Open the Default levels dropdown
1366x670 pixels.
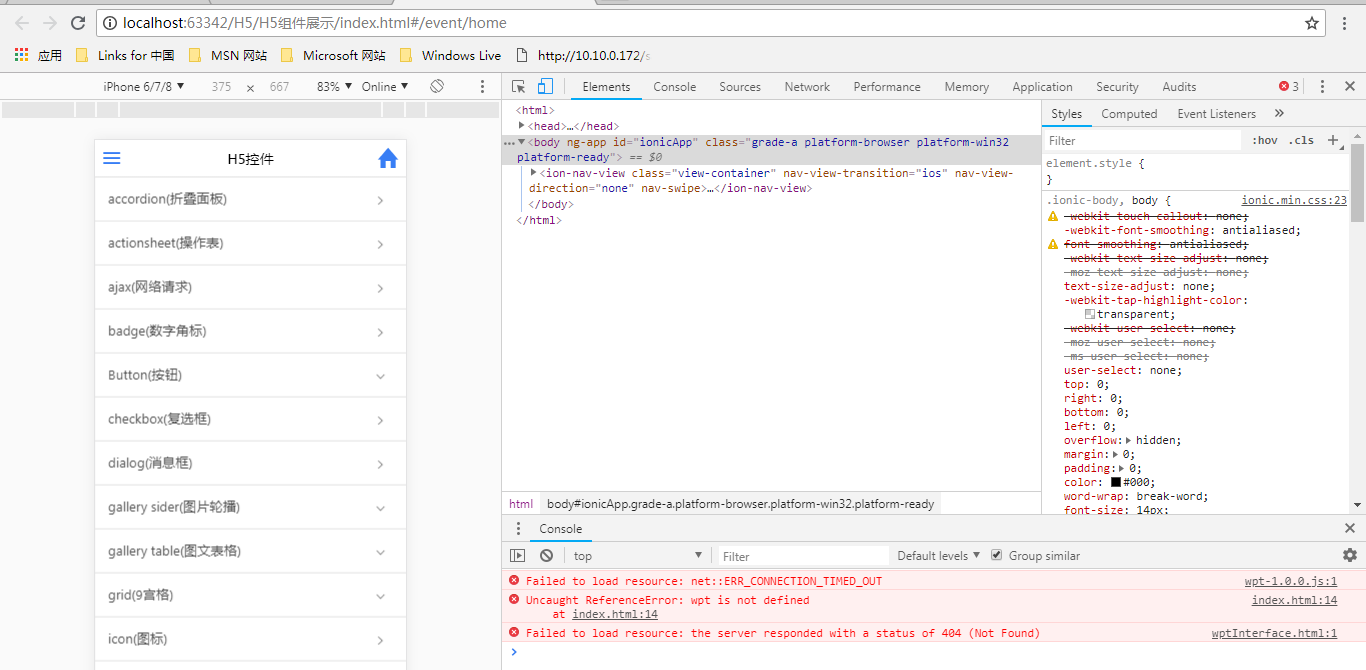[x=939, y=556]
